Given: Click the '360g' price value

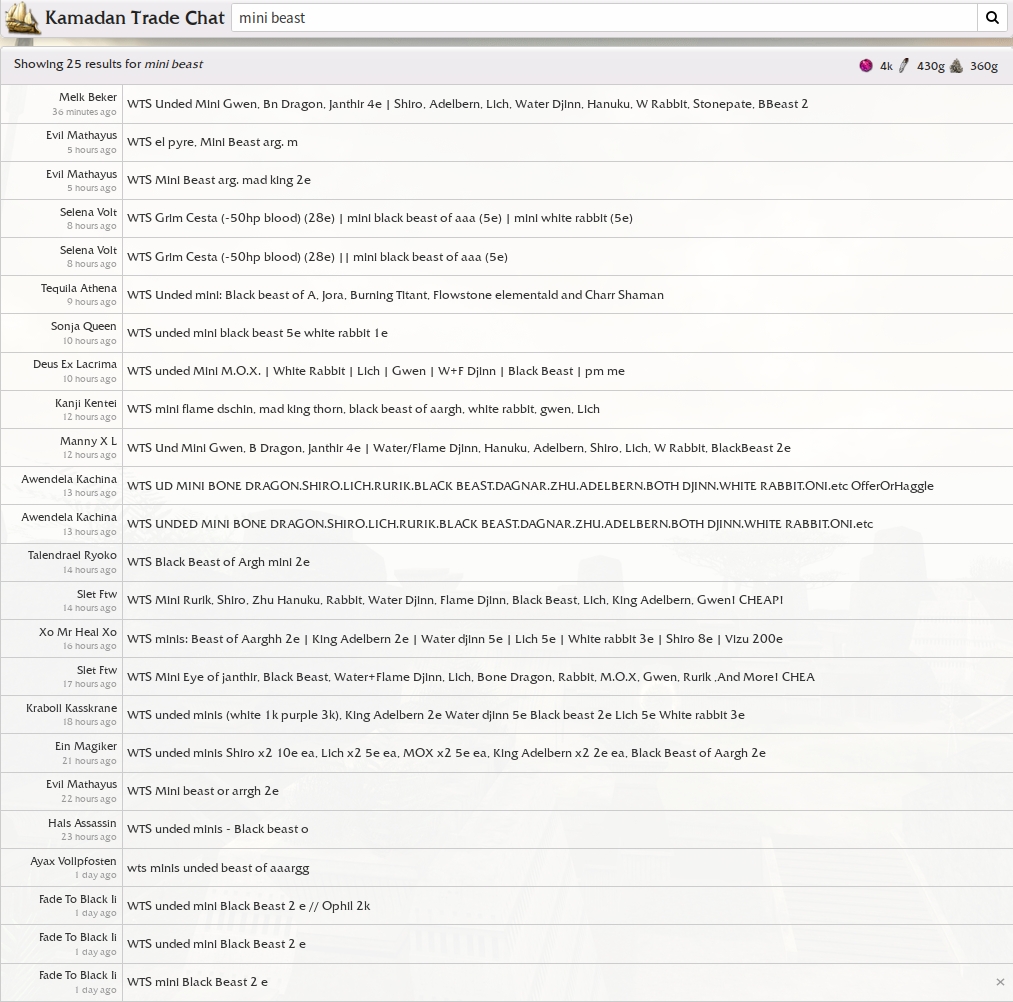Looking at the screenshot, I should coord(983,66).
